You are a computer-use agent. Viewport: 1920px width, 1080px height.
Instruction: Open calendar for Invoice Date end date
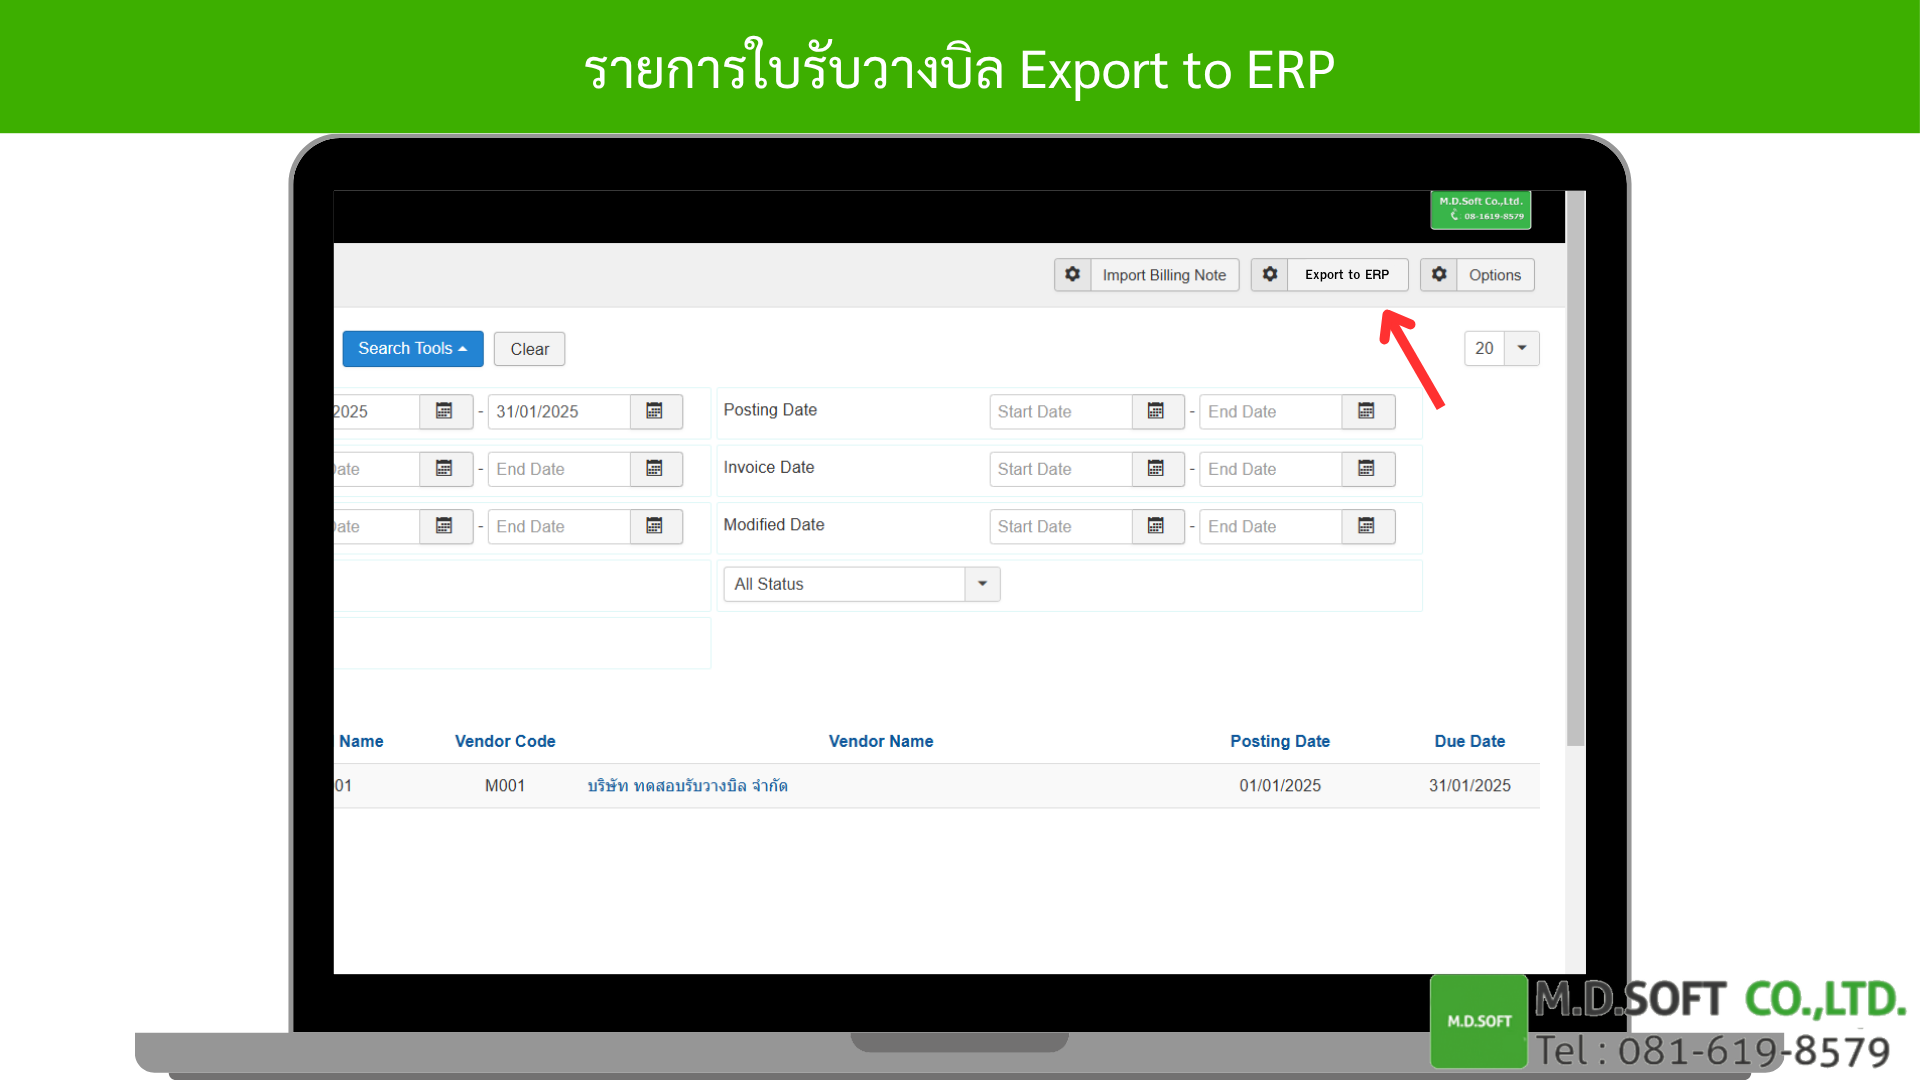(1366, 469)
